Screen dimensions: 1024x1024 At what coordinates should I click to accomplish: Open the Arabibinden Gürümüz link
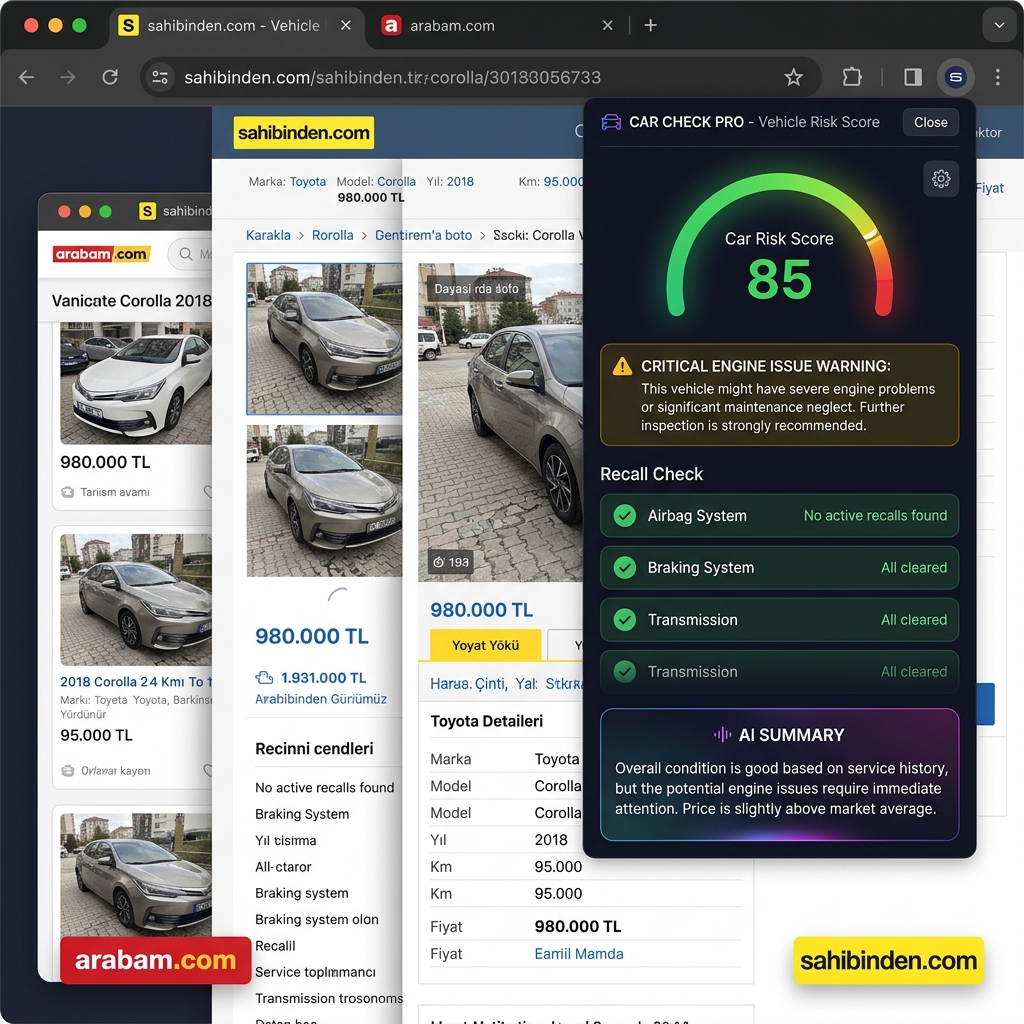[321, 699]
